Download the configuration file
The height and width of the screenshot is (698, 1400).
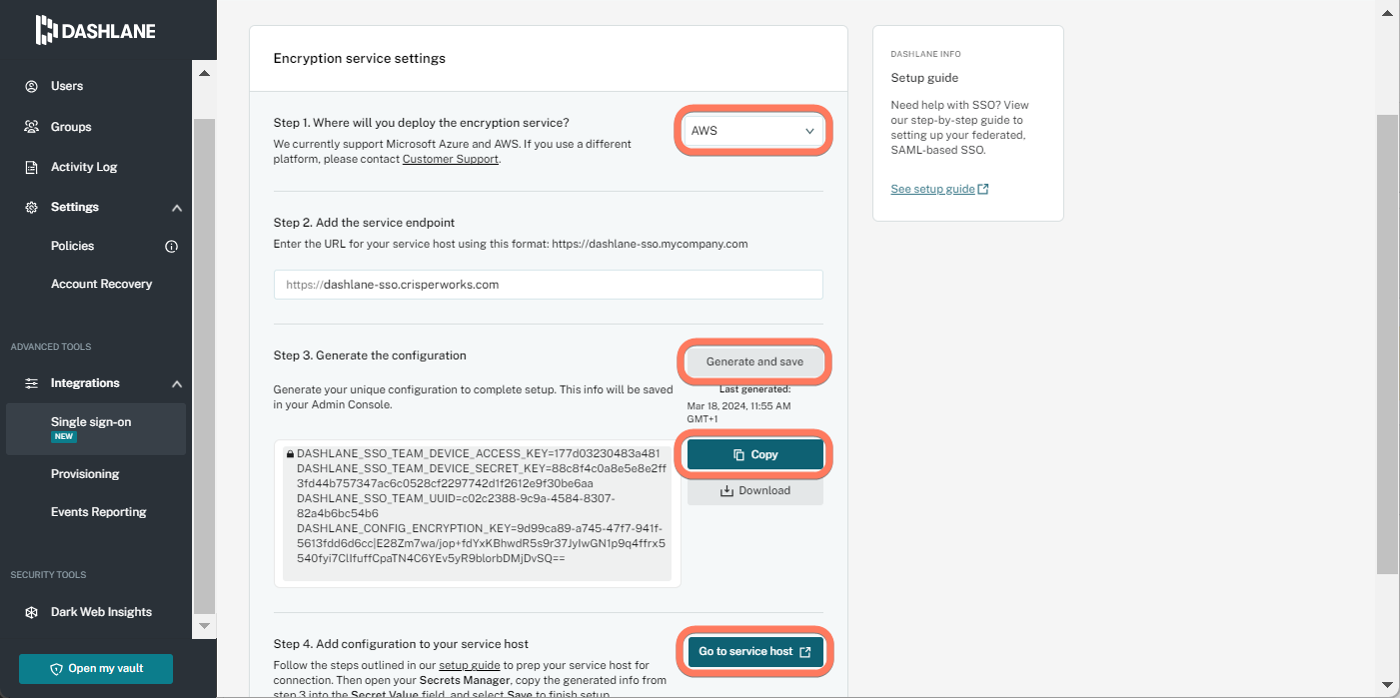coord(755,491)
